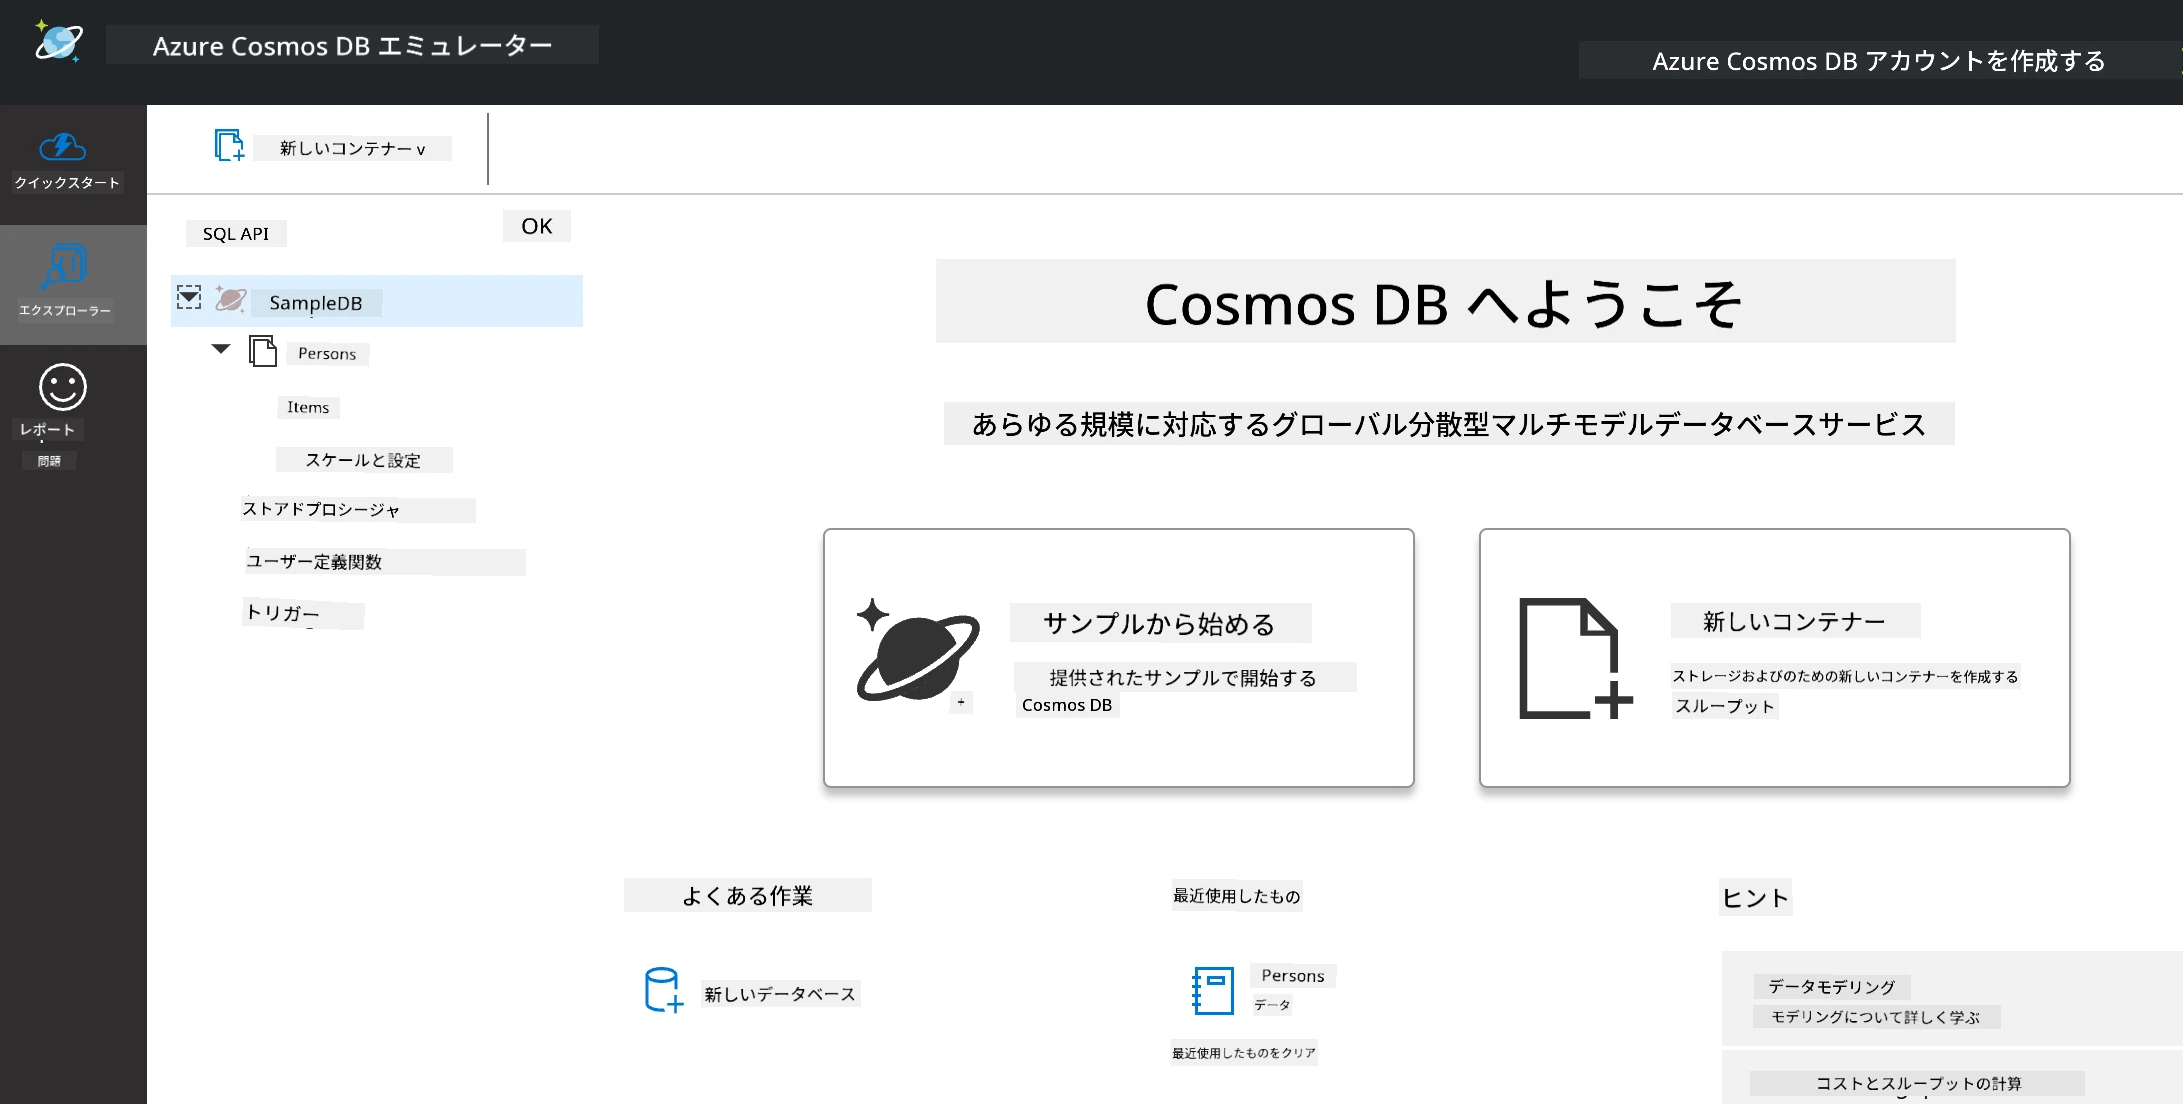The width and height of the screenshot is (2183, 1104).
Task: Click the new container toolbar icon
Action: tap(229, 146)
